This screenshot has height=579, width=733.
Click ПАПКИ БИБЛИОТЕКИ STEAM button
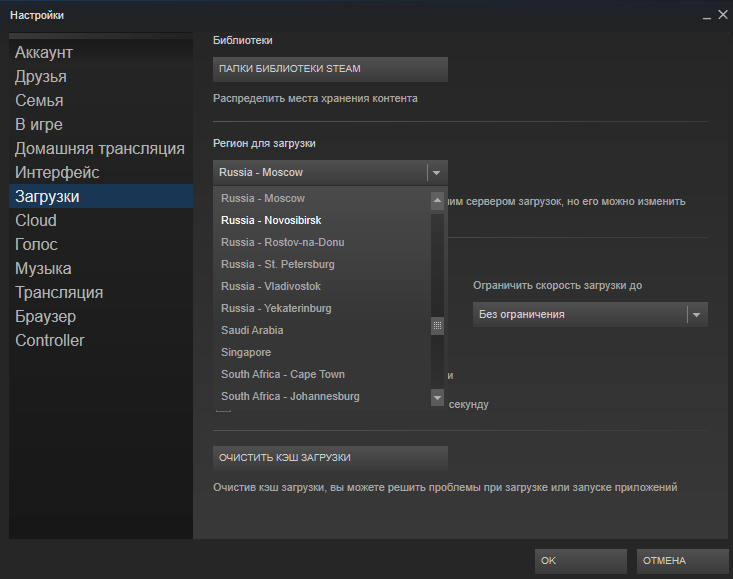click(330, 69)
